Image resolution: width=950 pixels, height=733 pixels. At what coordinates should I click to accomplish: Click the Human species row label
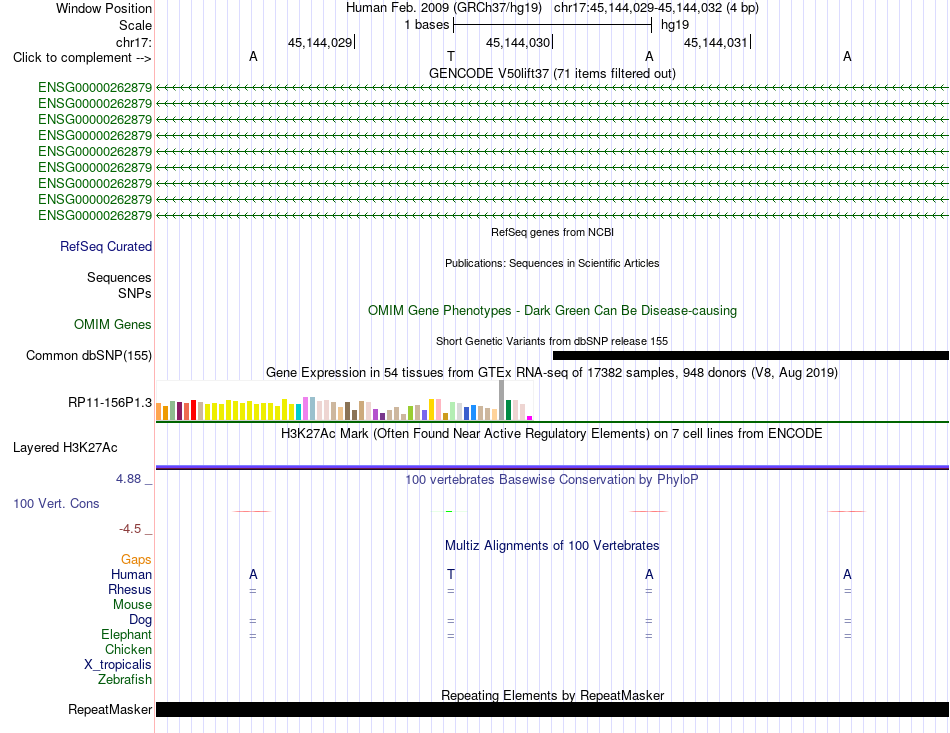tap(131, 574)
